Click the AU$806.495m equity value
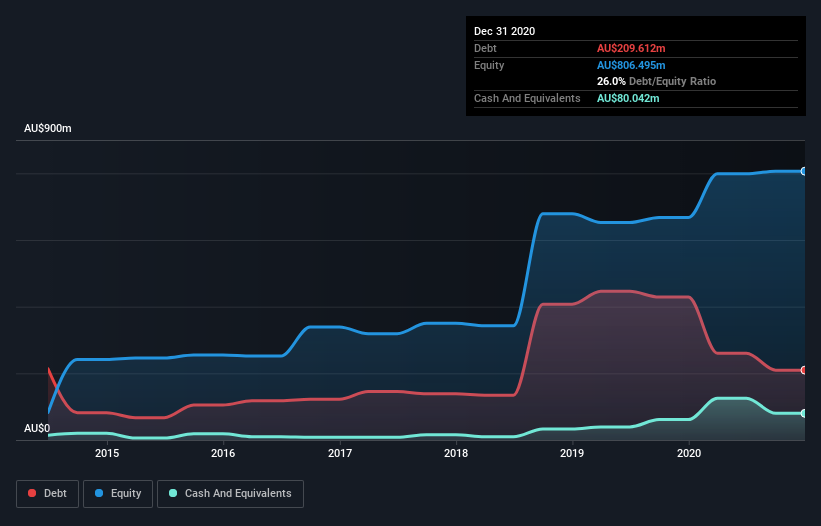This screenshot has height=526, width=821. [631, 65]
